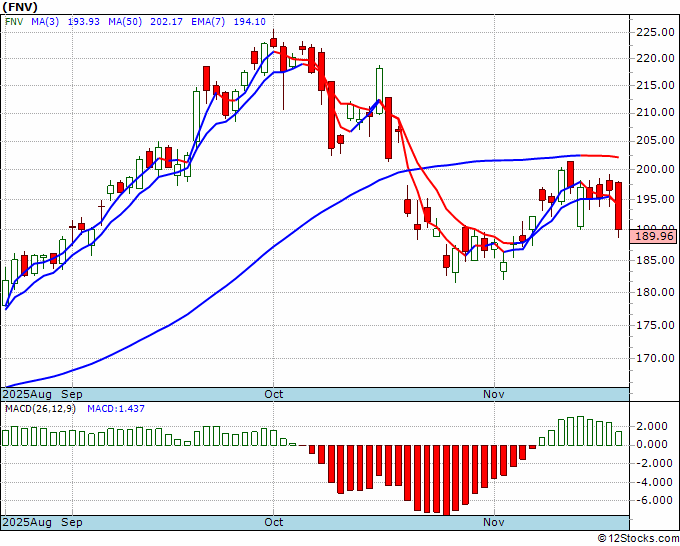The width and height of the screenshot is (680, 546).
Task: Click the FNV legend label
Action: pos(14,22)
